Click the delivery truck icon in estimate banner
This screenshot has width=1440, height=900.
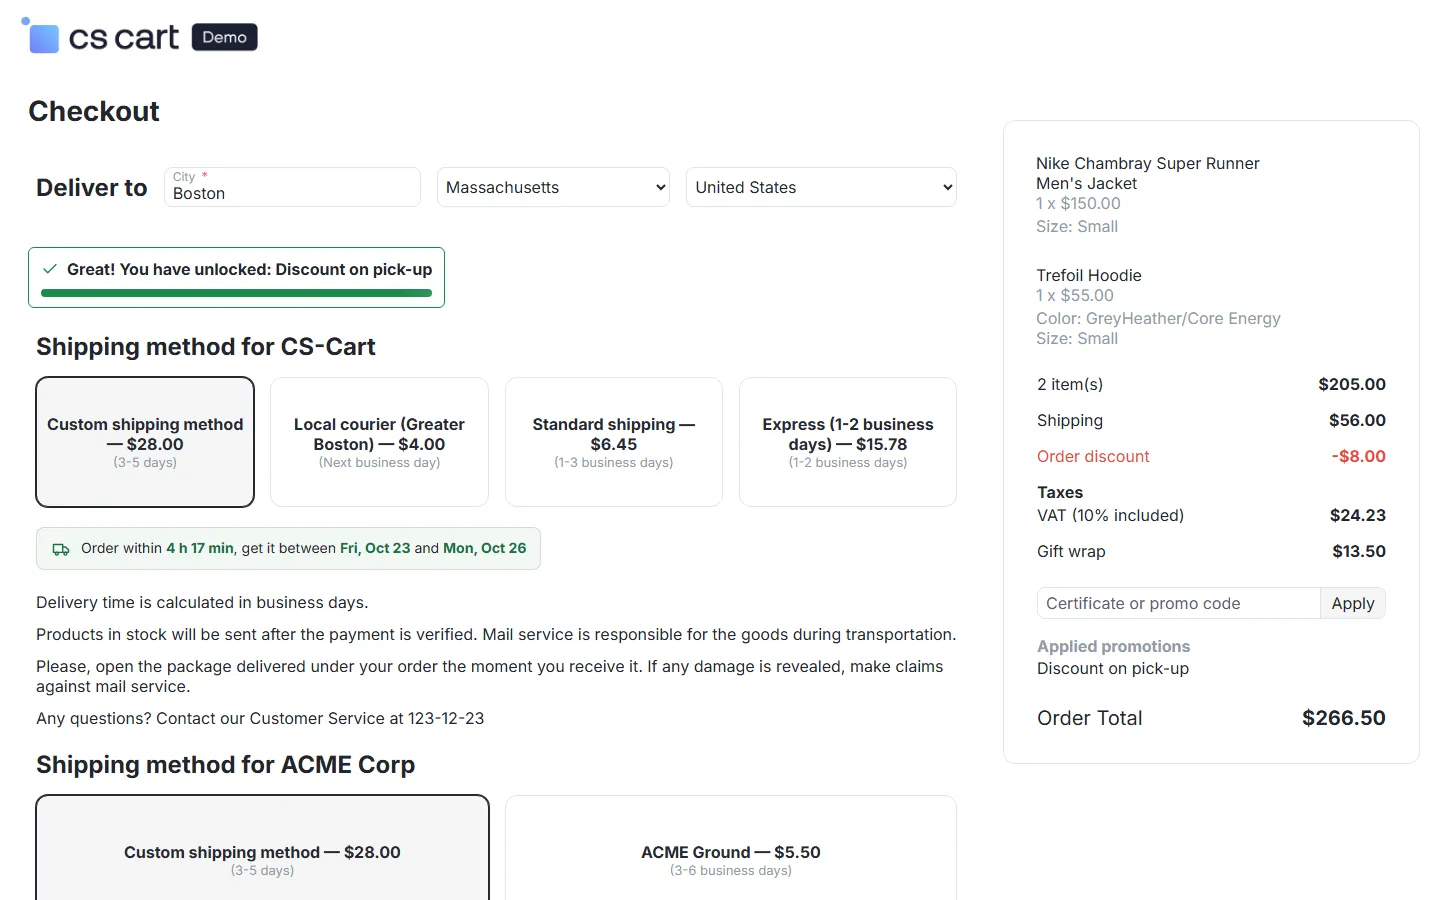click(x=61, y=549)
